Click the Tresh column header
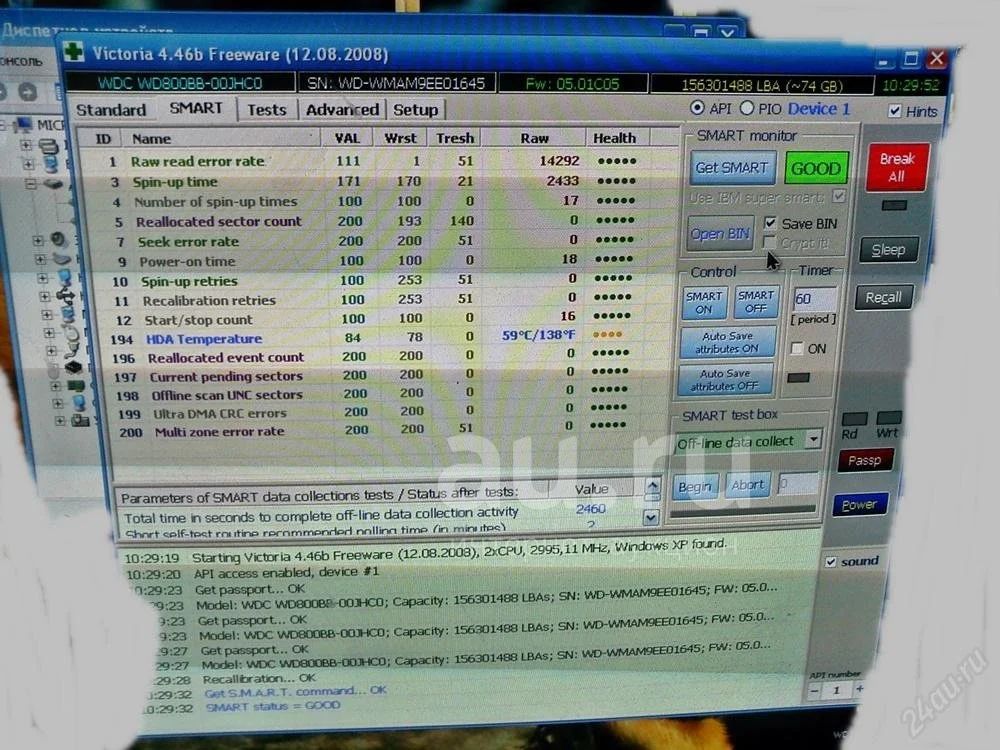The height and width of the screenshot is (750, 1000). pyautogui.click(x=455, y=138)
